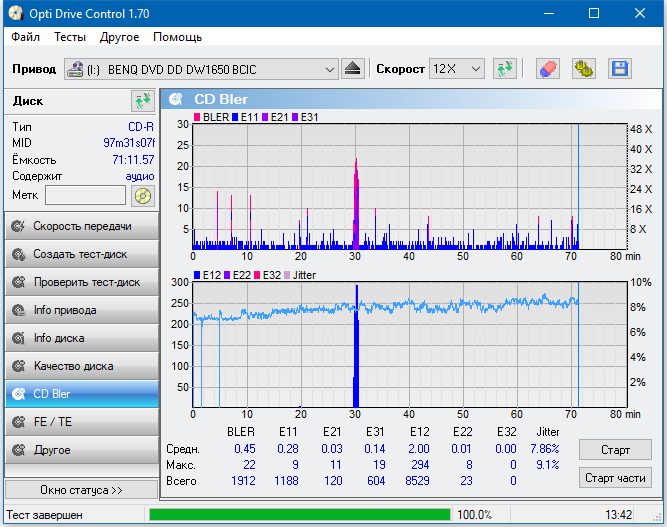This screenshot has height=527, width=667.
Task: Save results using the floppy disk icon
Action: pos(619,69)
